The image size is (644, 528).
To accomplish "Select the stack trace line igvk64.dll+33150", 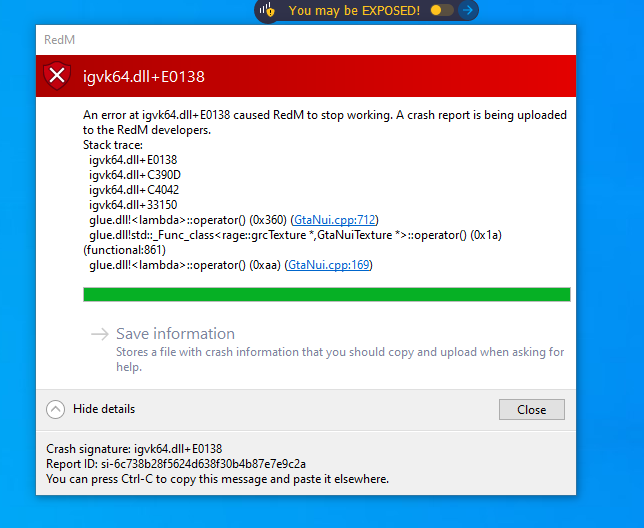I will [133, 205].
